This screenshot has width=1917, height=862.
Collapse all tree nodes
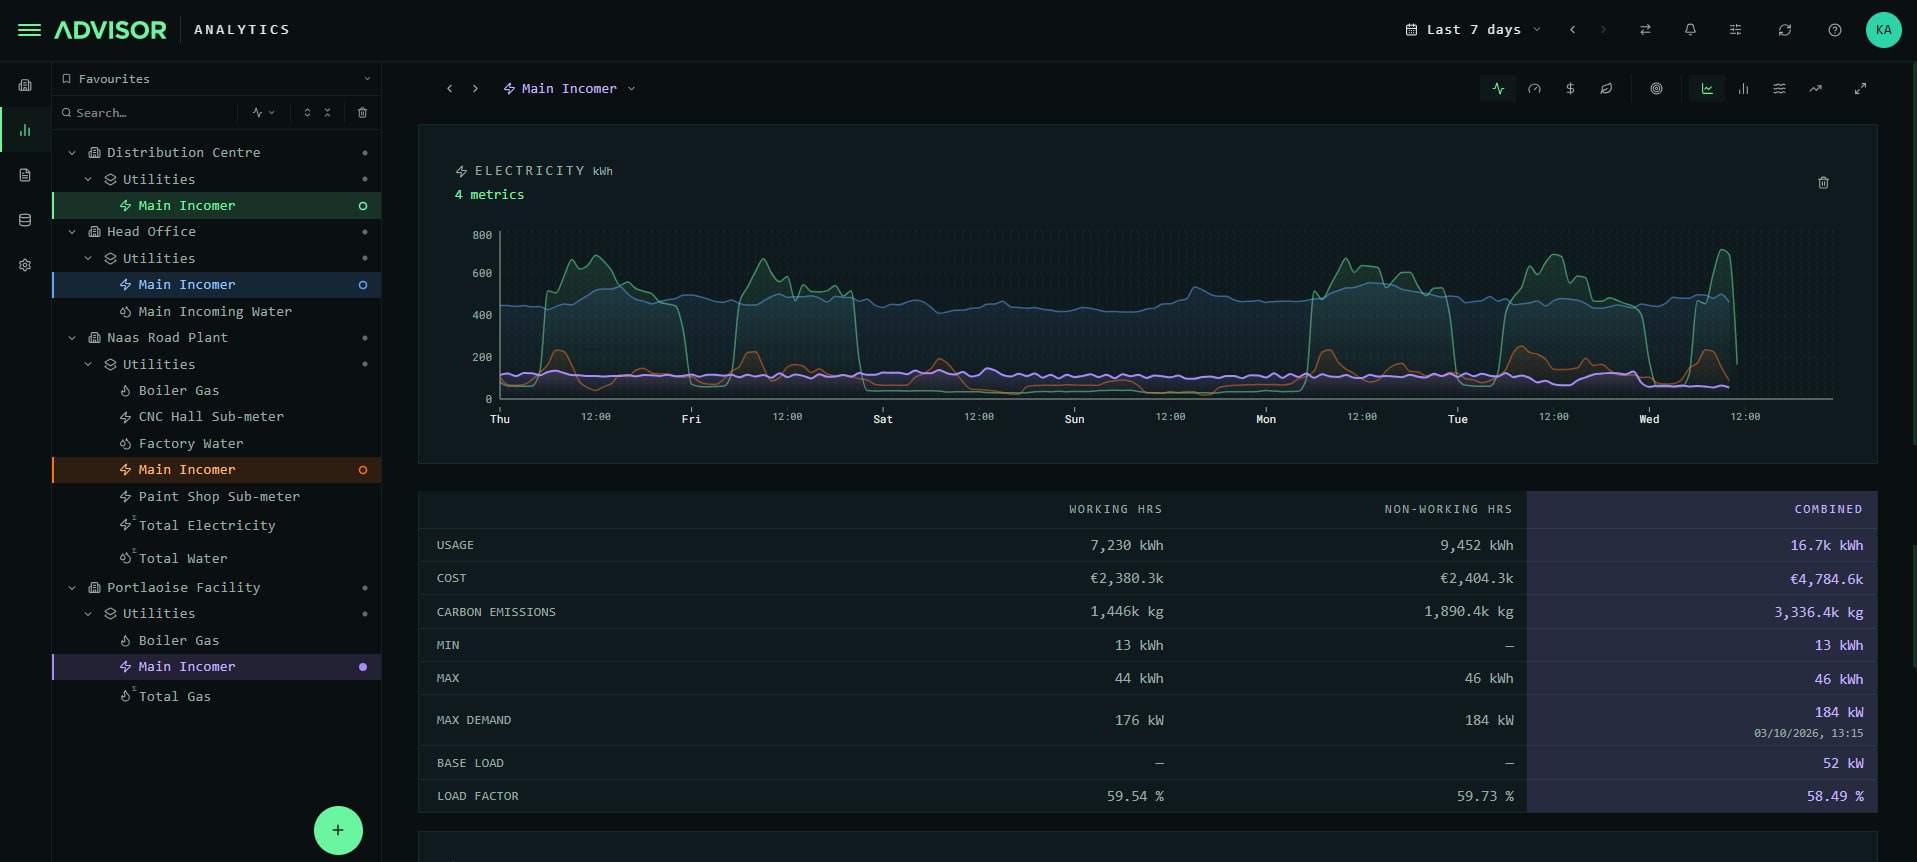[327, 113]
